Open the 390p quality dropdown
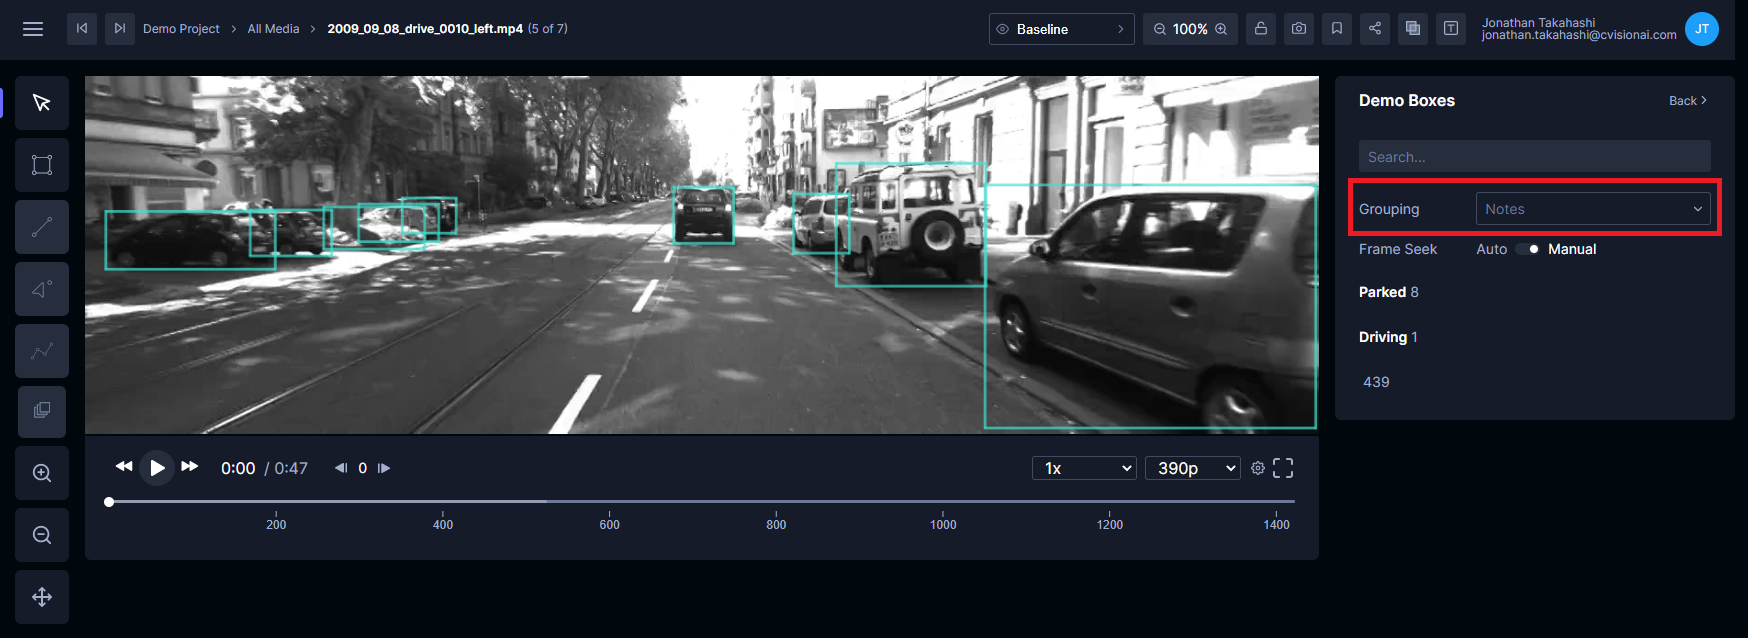Viewport: 1748px width, 638px height. pyautogui.click(x=1192, y=468)
